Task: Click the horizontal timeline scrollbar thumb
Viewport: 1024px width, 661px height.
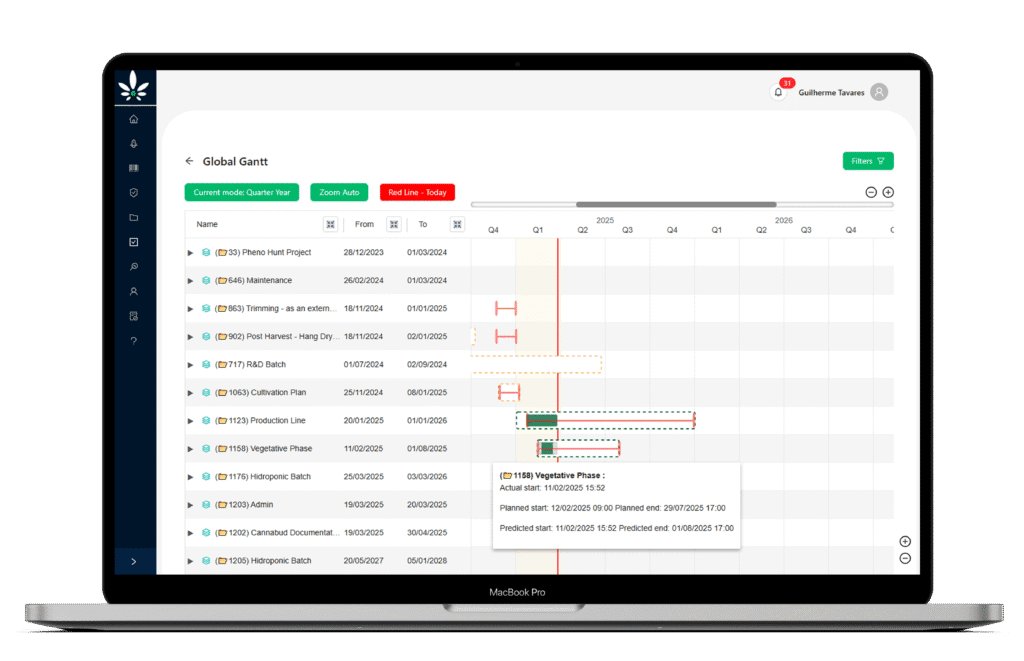Action: (676, 205)
